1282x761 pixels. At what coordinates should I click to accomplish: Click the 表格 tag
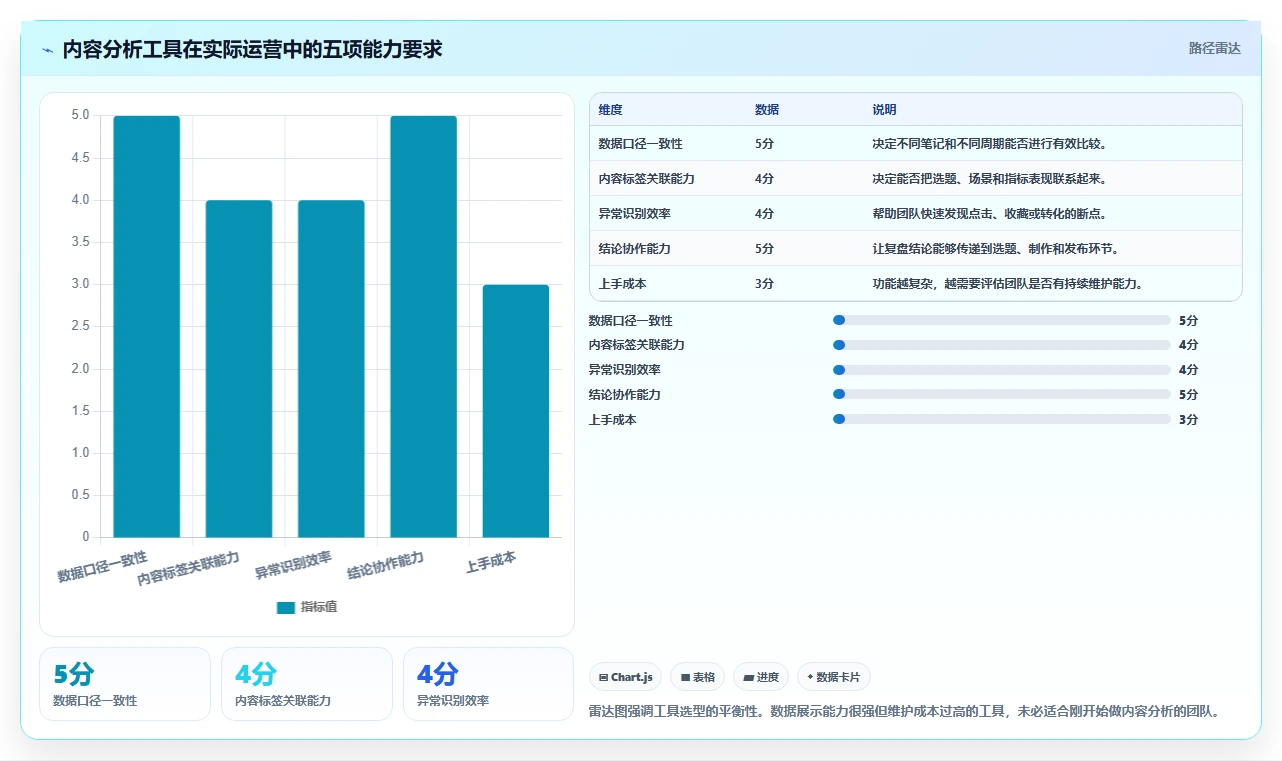[x=697, y=677]
